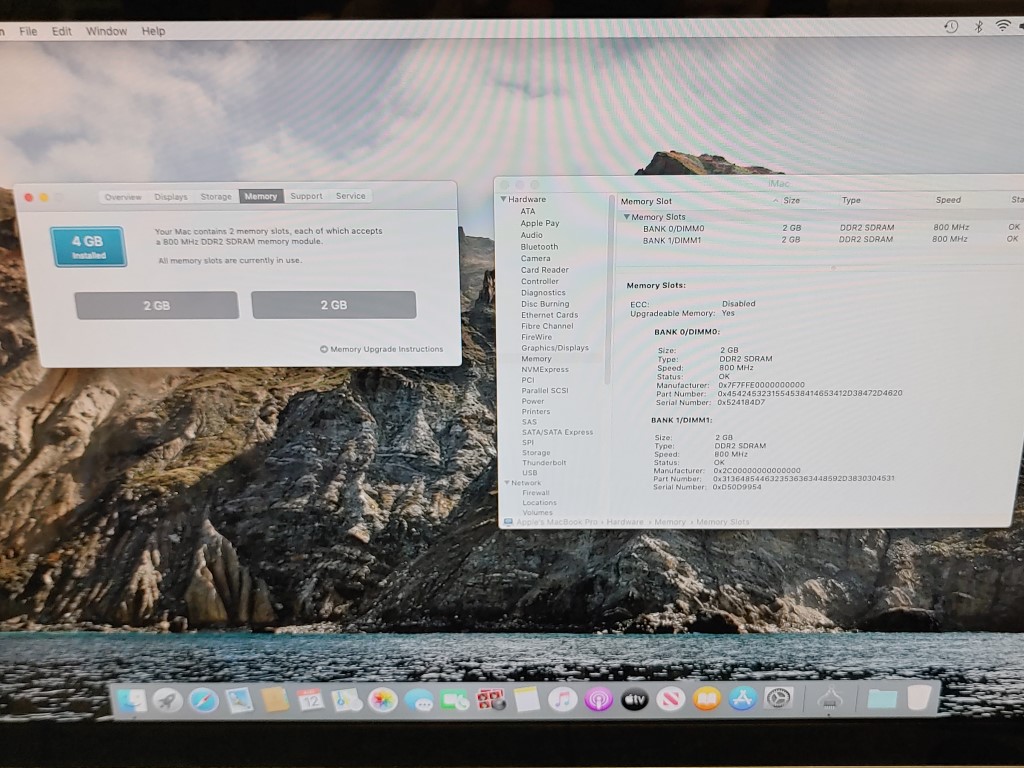Screen dimensions: 1024x768
Task: Open Books app in dock
Action: 706,699
